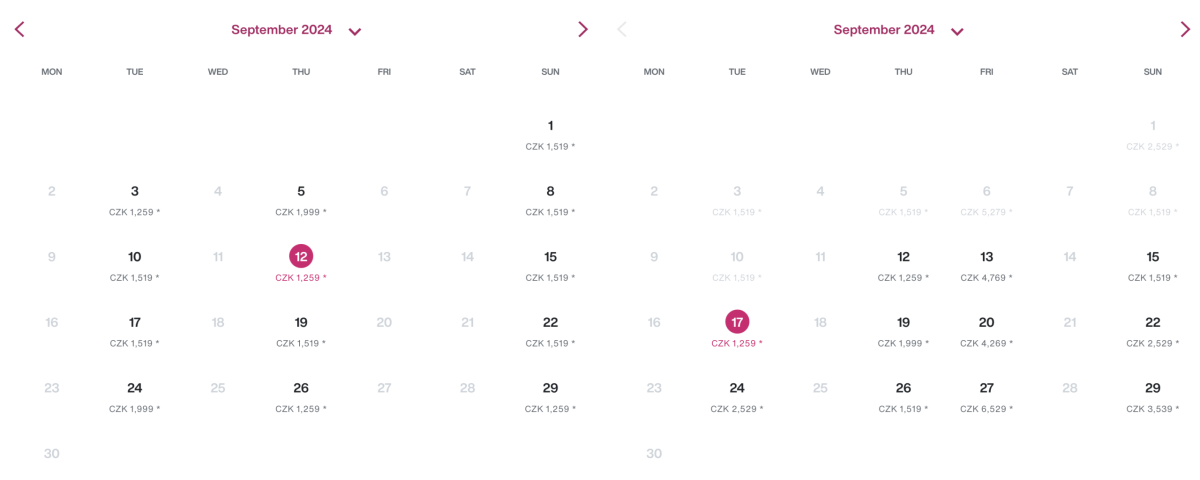Go to next month in right calendar

click(1185, 30)
